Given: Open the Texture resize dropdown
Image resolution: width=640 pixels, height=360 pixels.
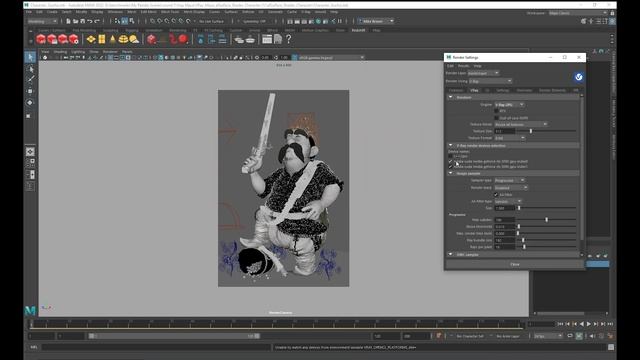Looking at the screenshot, I should point(521,124).
